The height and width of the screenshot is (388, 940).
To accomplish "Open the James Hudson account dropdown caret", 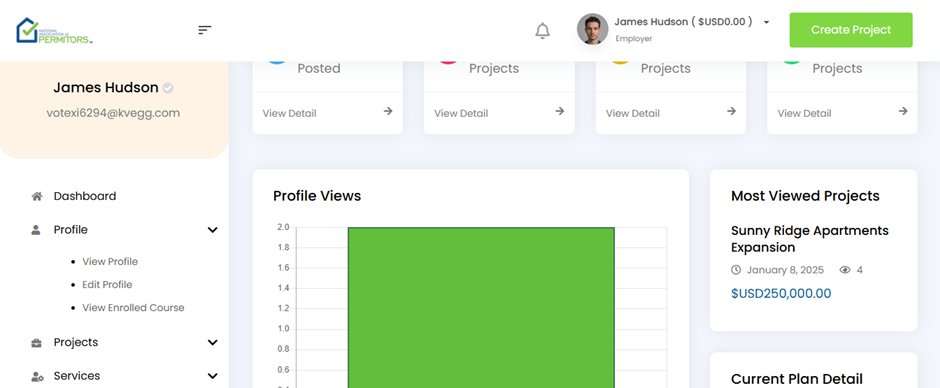I will pos(766,22).
